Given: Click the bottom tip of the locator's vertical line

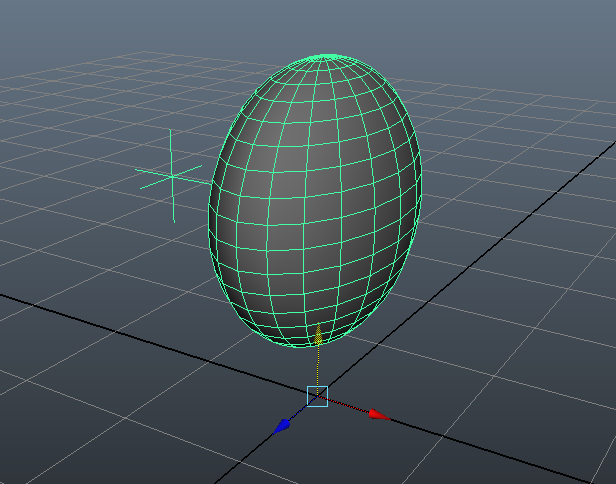Looking at the screenshot, I should [173, 220].
